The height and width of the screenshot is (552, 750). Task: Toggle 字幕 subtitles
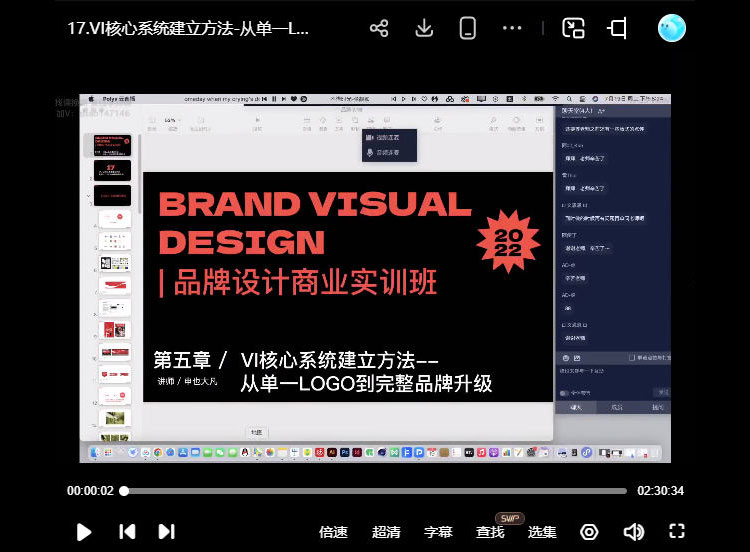tap(438, 532)
